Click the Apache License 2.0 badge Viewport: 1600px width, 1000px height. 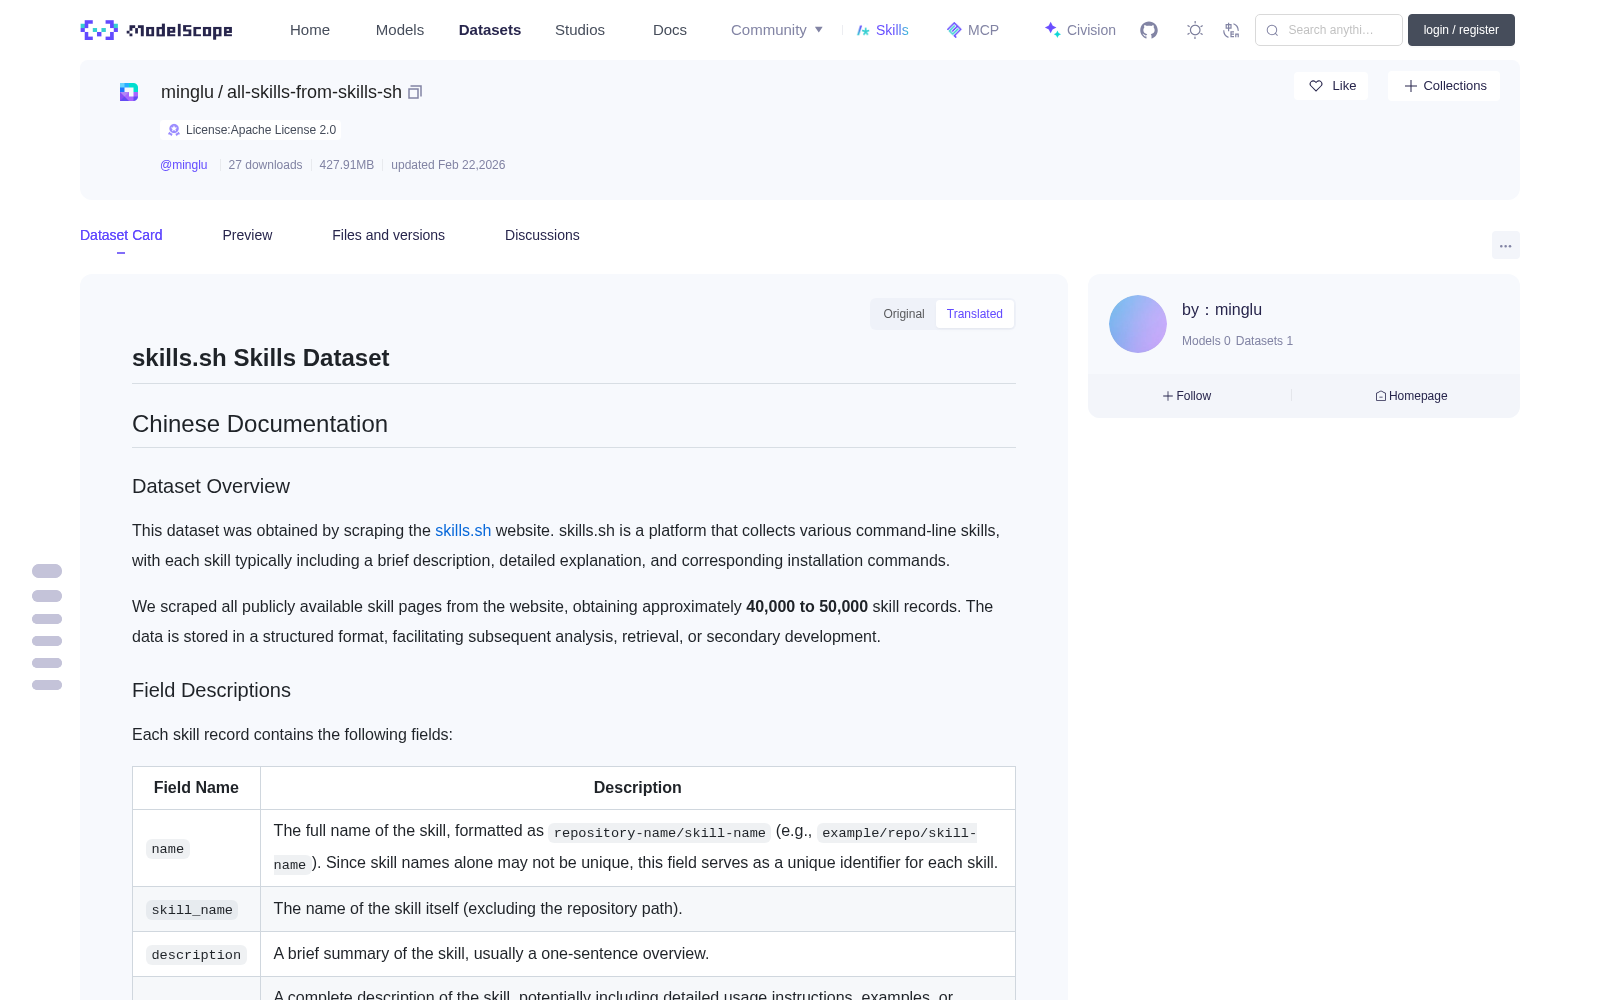pos(251,130)
